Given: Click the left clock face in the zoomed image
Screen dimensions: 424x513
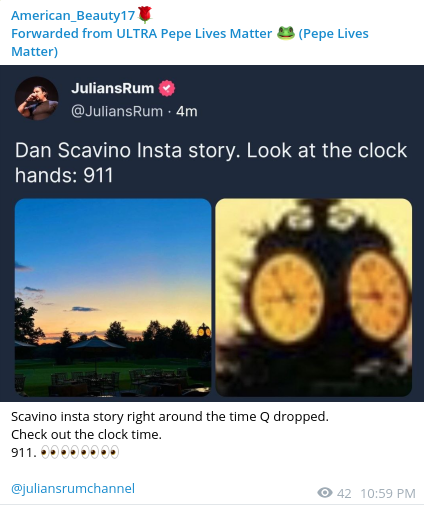Looking at the screenshot, I should 287,297.
